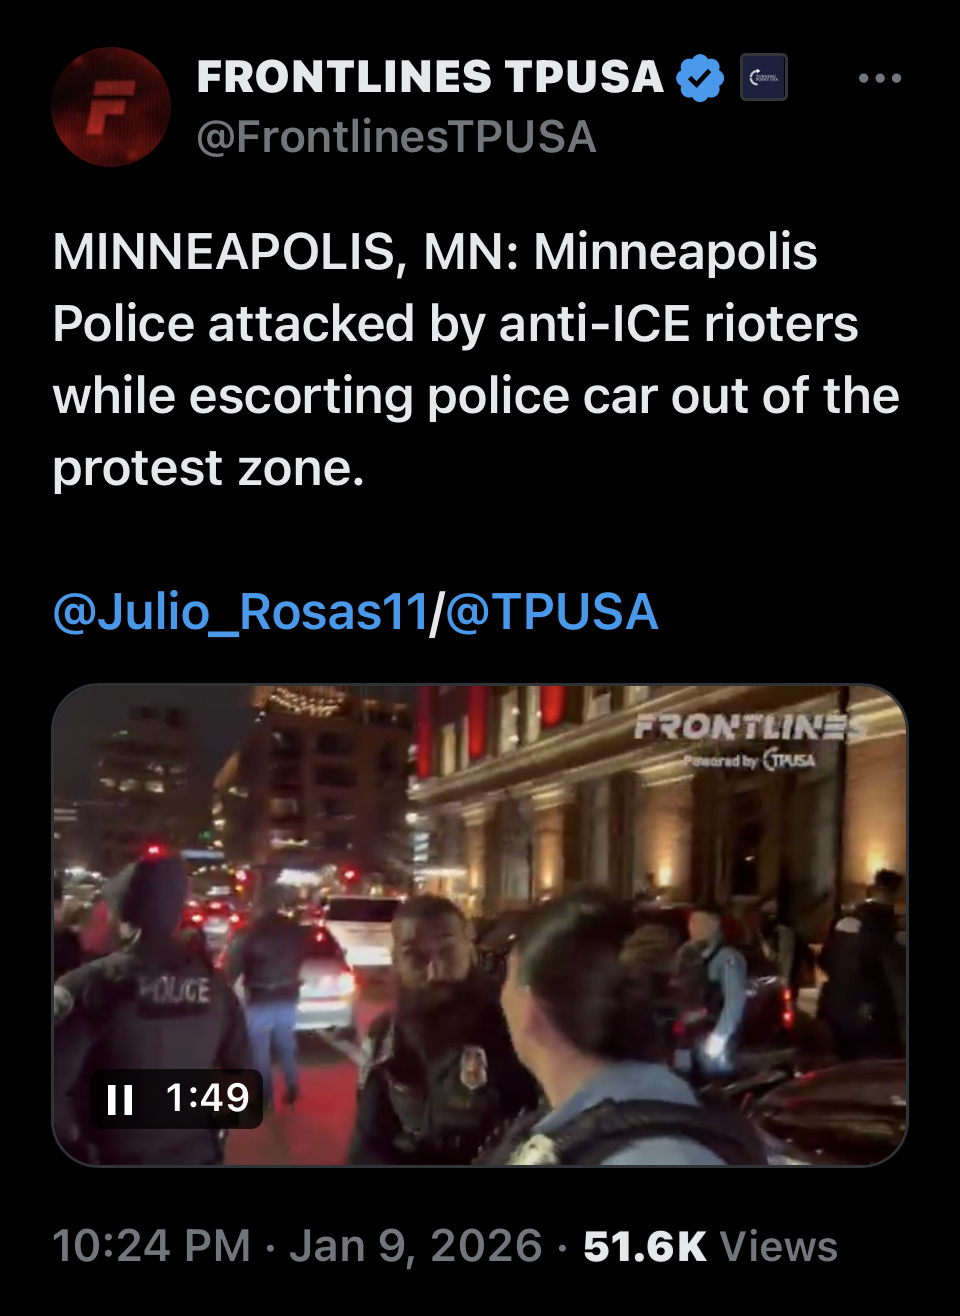The width and height of the screenshot is (960, 1316).
Task: Open the three-dot more options menu
Action: 880,78
